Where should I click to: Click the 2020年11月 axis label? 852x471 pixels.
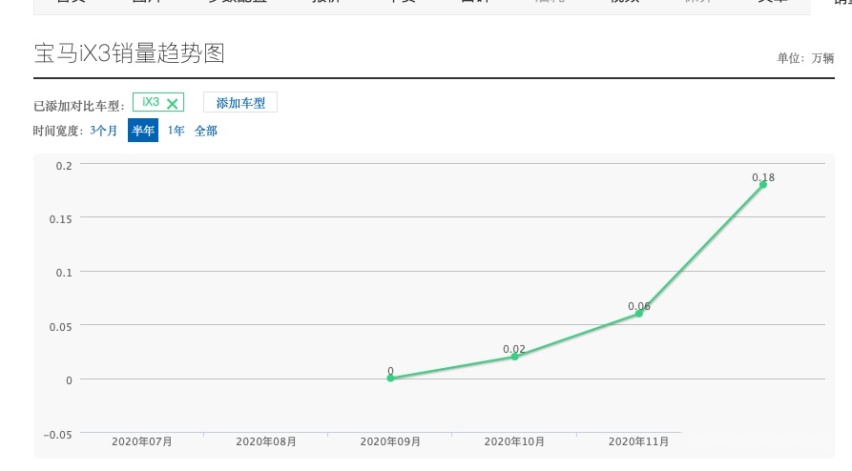click(638, 442)
